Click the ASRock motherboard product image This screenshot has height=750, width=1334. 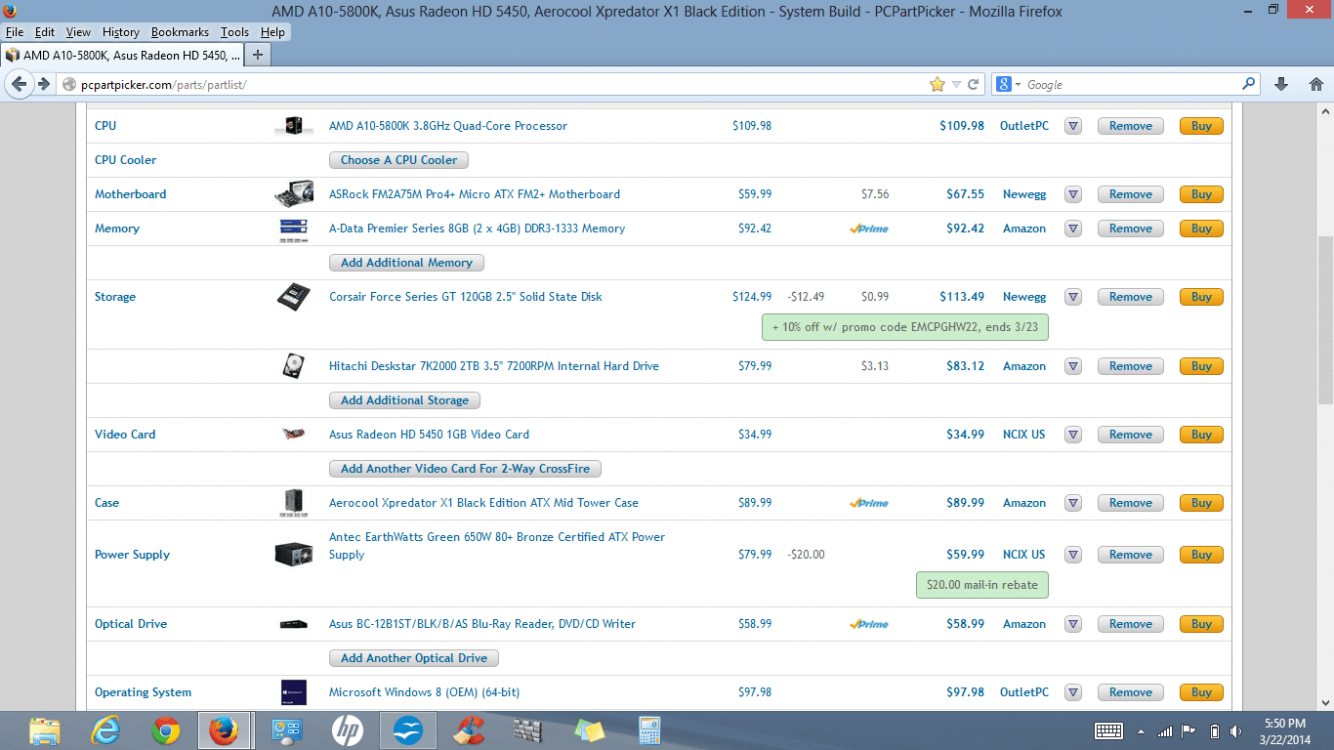(294, 194)
